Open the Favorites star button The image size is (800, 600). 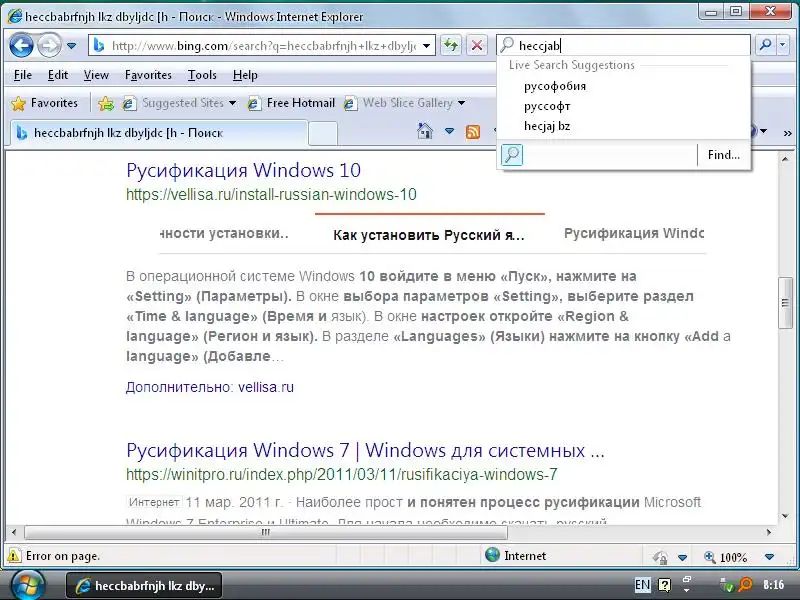[x=44, y=103]
